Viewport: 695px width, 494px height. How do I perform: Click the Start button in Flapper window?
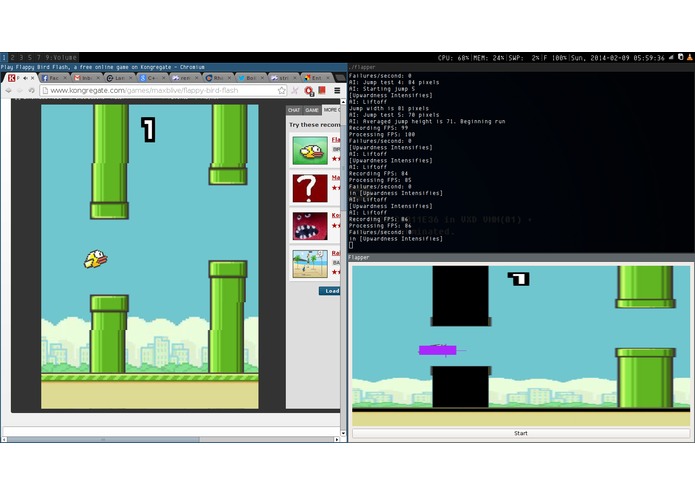click(x=521, y=433)
